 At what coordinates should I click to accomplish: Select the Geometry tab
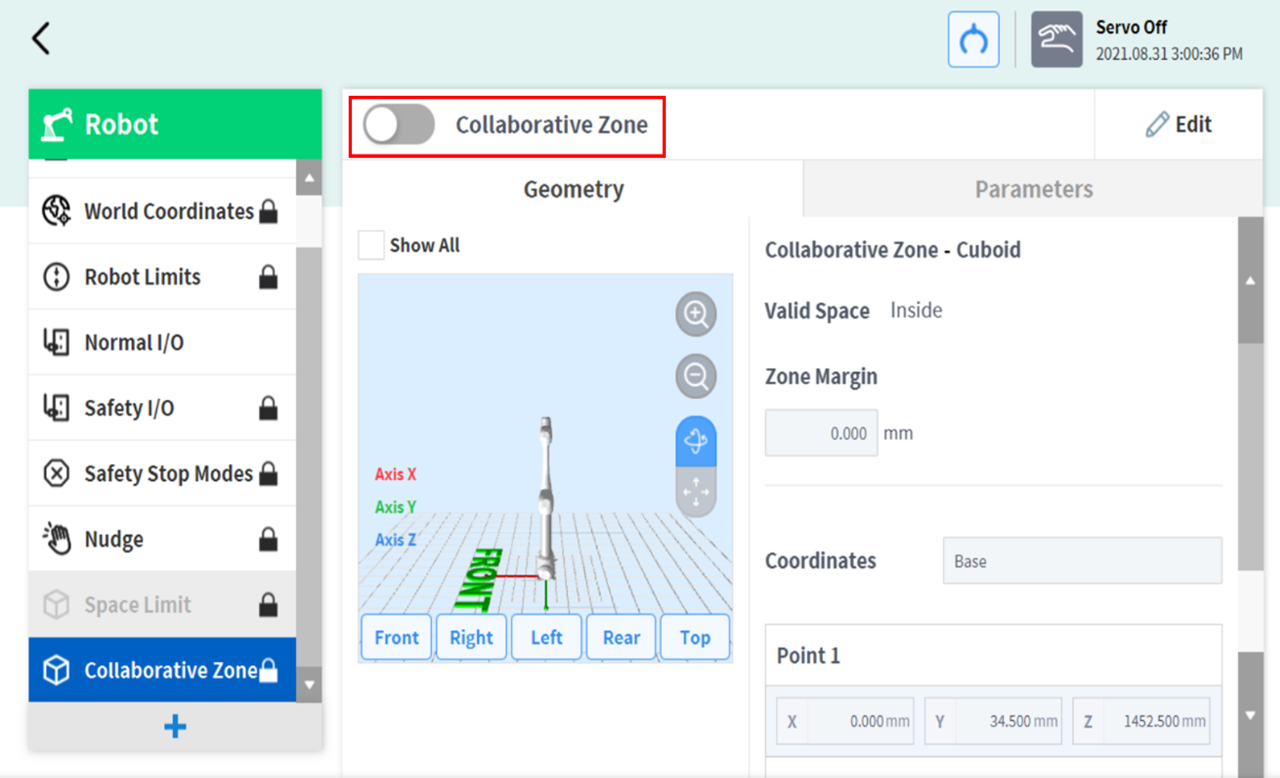(573, 189)
